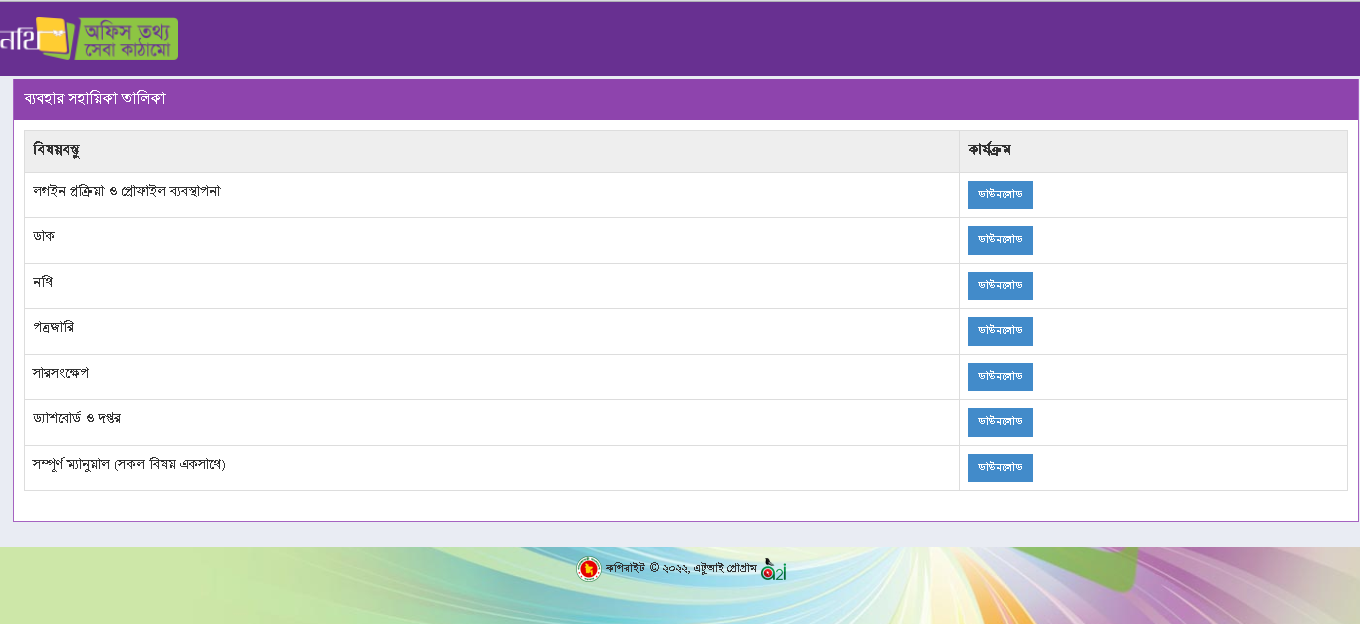The width and height of the screenshot is (1360, 624).
Task: Select the পত্রজারি row label
Action: click(53, 327)
